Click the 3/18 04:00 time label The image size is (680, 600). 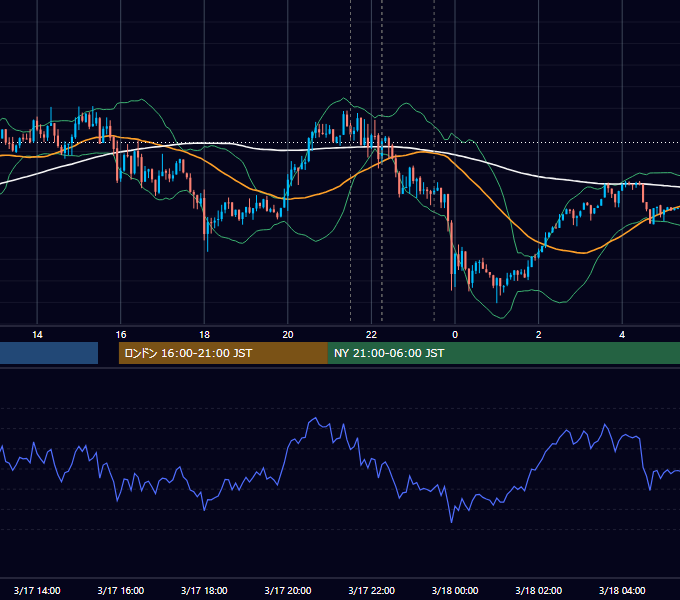tap(622, 590)
